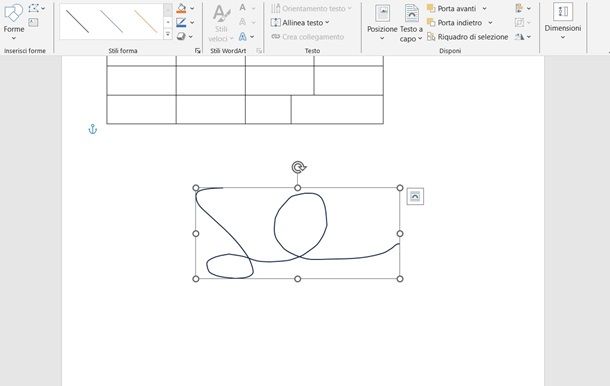
Task: Click the WordArt text effects A icon
Action: [243, 37]
